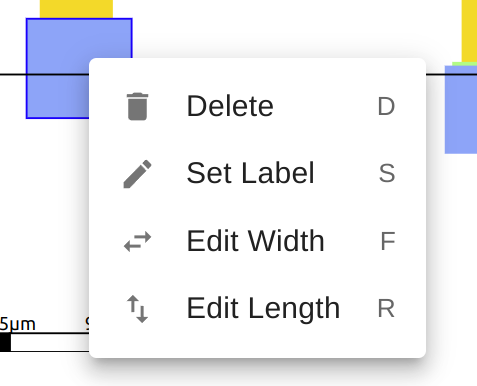Click the thin green strip above right blue rectangle
This screenshot has width=477, height=386.
point(465,64)
